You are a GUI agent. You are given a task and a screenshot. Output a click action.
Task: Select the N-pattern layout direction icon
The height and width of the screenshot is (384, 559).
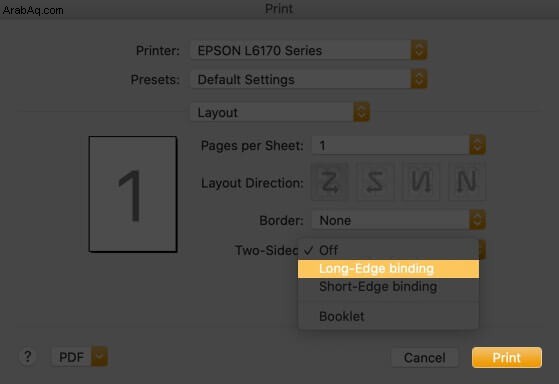[467, 182]
